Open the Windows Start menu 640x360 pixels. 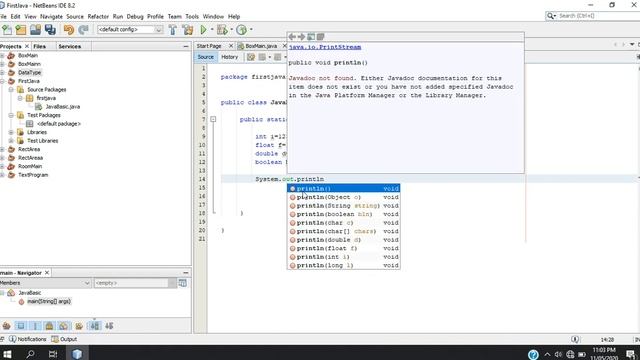coord(7,353)
